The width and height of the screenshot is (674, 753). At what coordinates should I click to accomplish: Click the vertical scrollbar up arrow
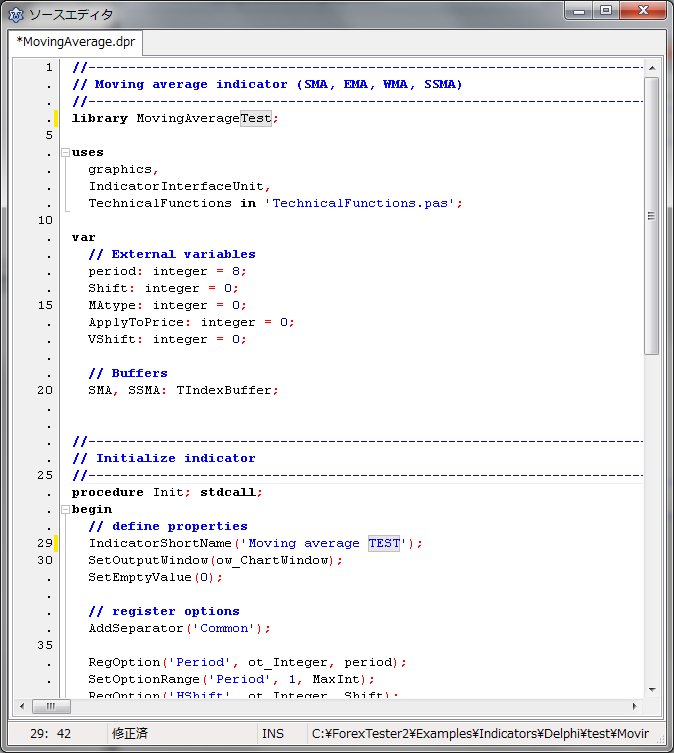652,68
